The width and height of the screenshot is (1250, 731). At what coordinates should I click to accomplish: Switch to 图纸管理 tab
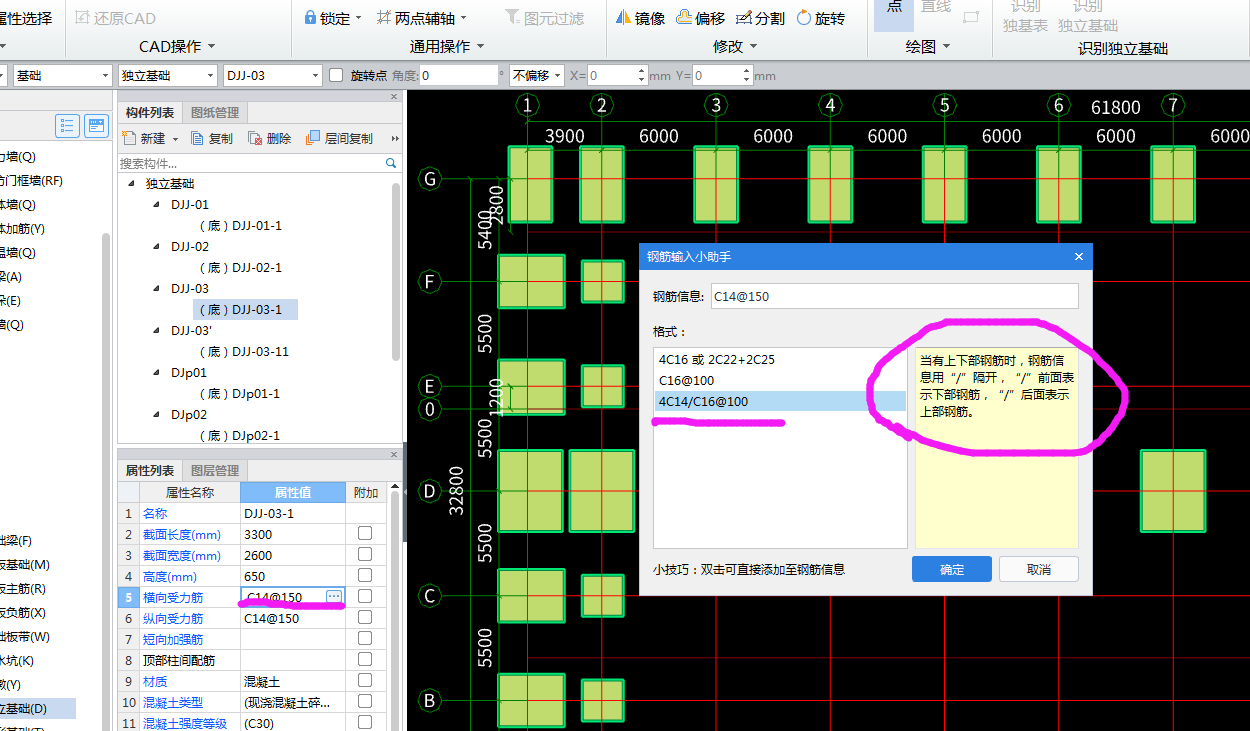tap(213, 113)
